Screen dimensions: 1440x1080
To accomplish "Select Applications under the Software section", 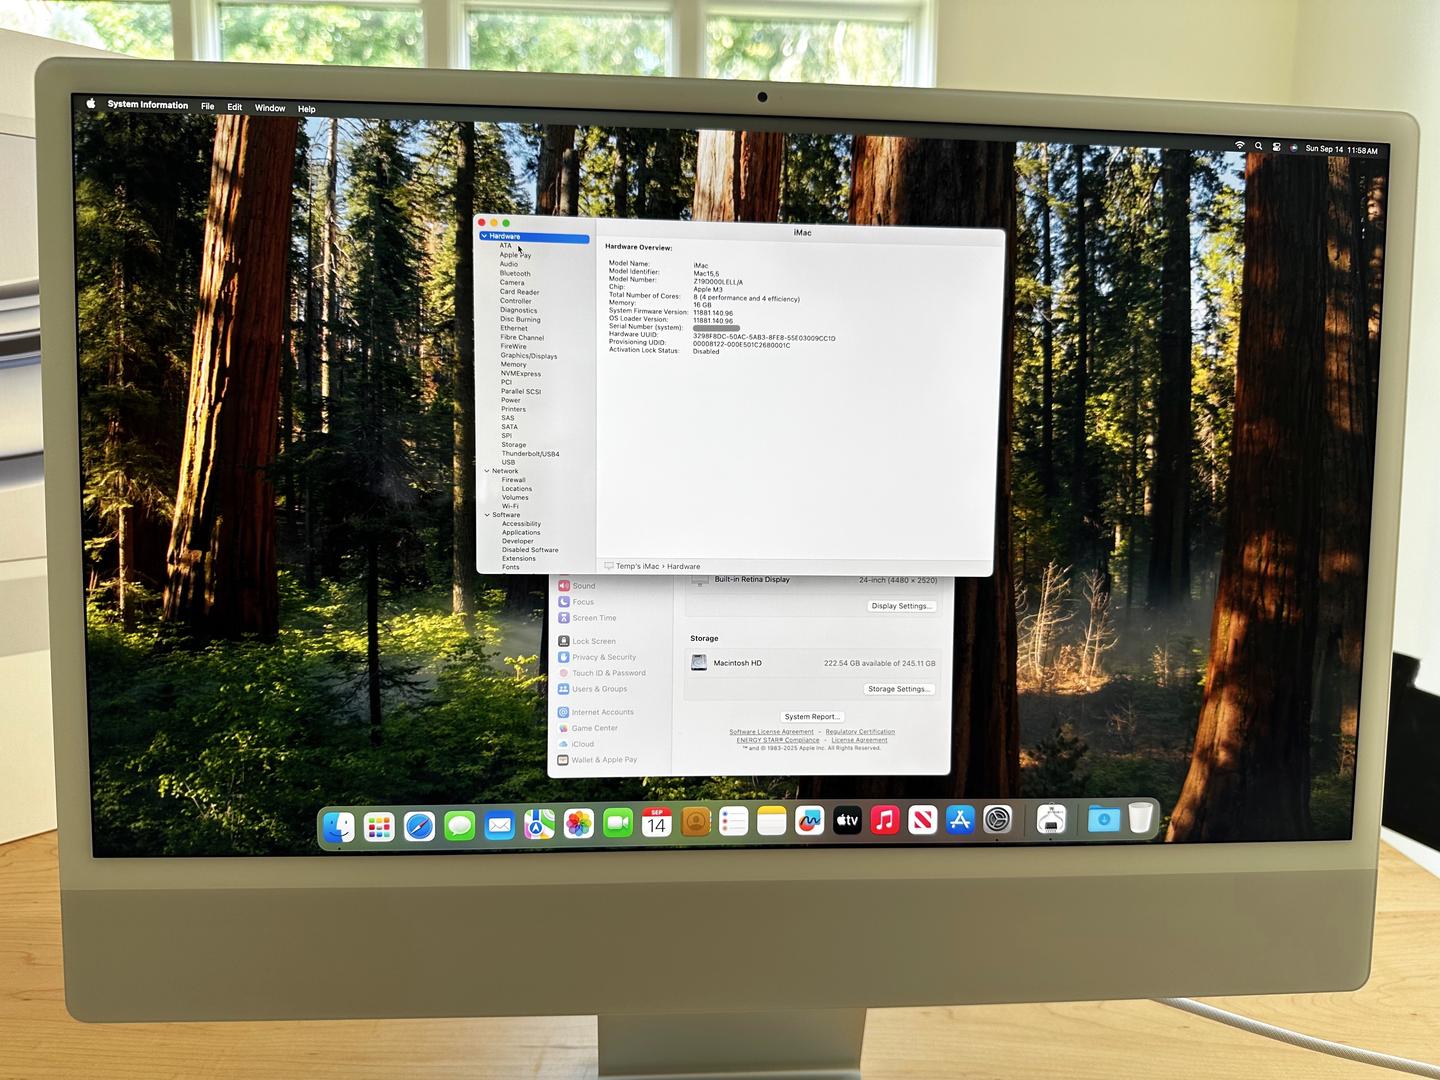I will point(521,532).
